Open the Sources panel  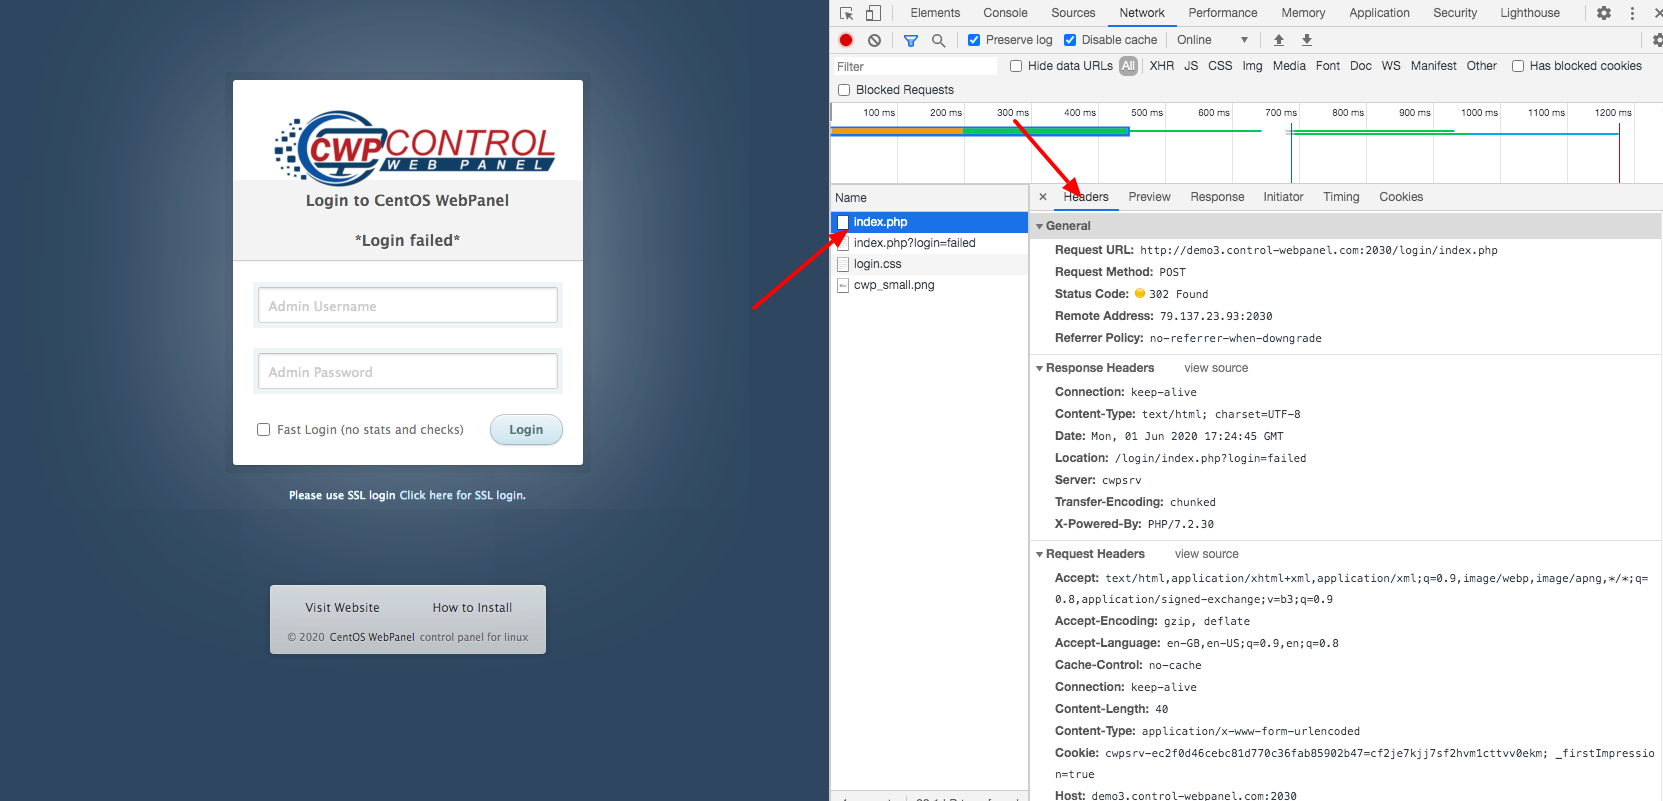coord(1073,13)
